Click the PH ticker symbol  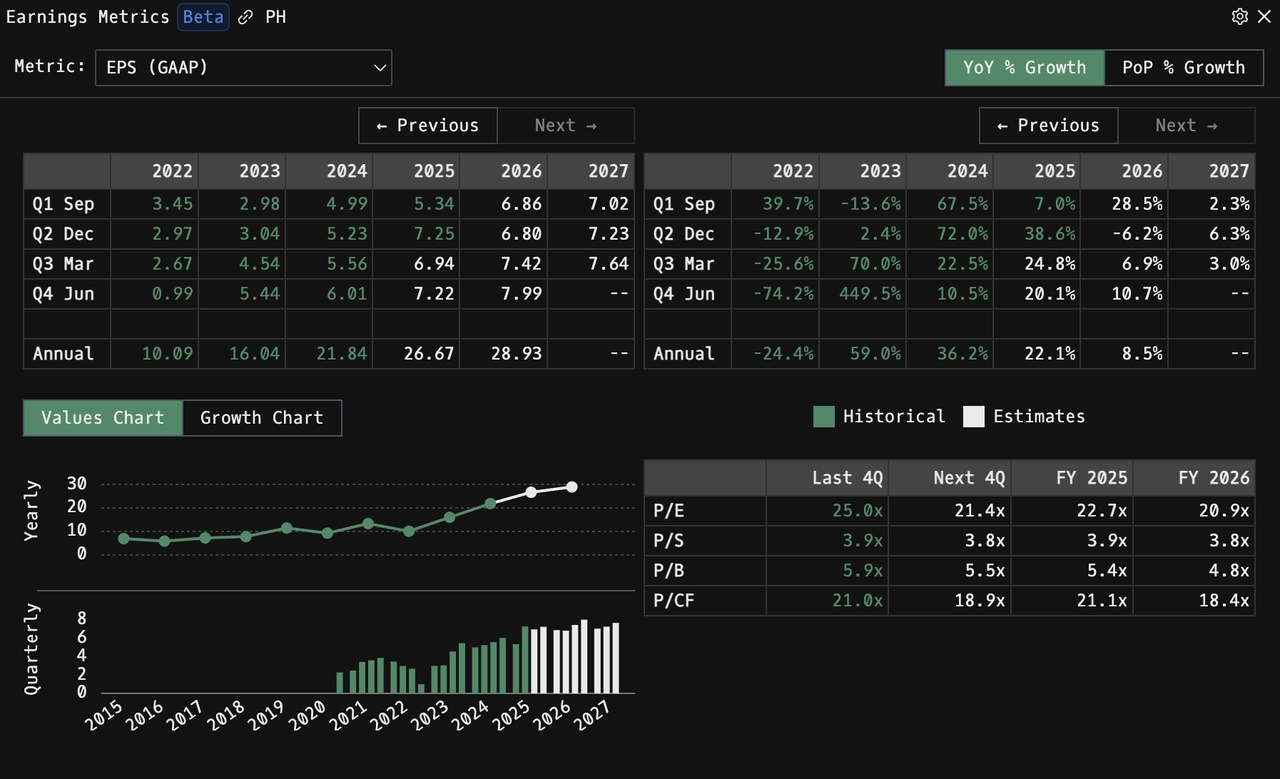tap(276, 17)
